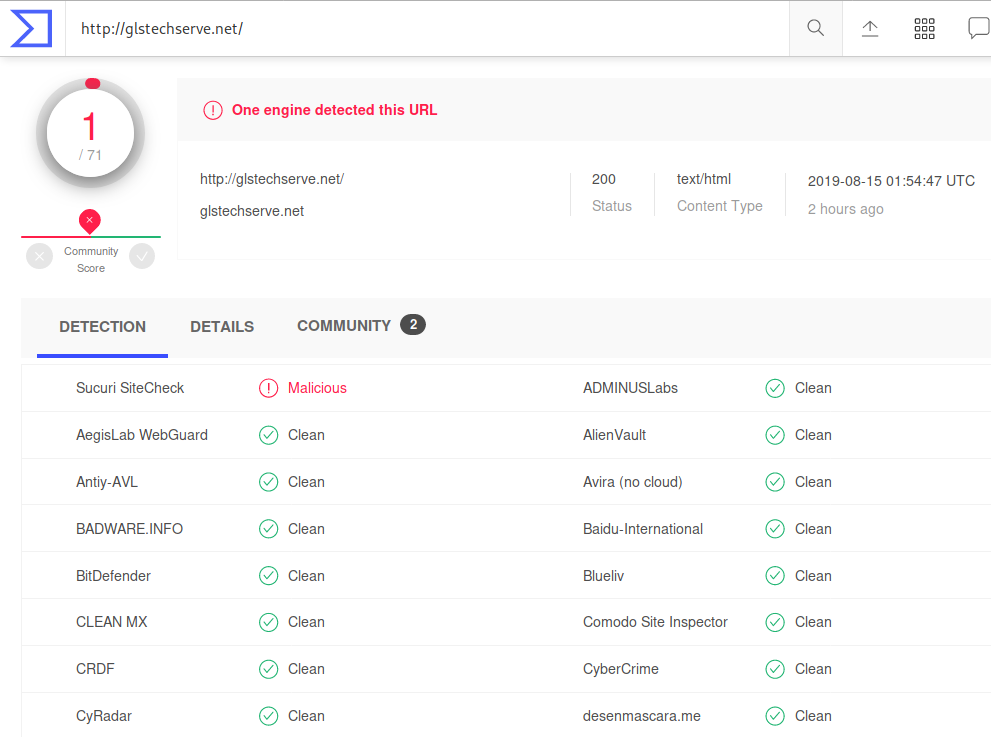Click the Content Type label

point(720,206)
